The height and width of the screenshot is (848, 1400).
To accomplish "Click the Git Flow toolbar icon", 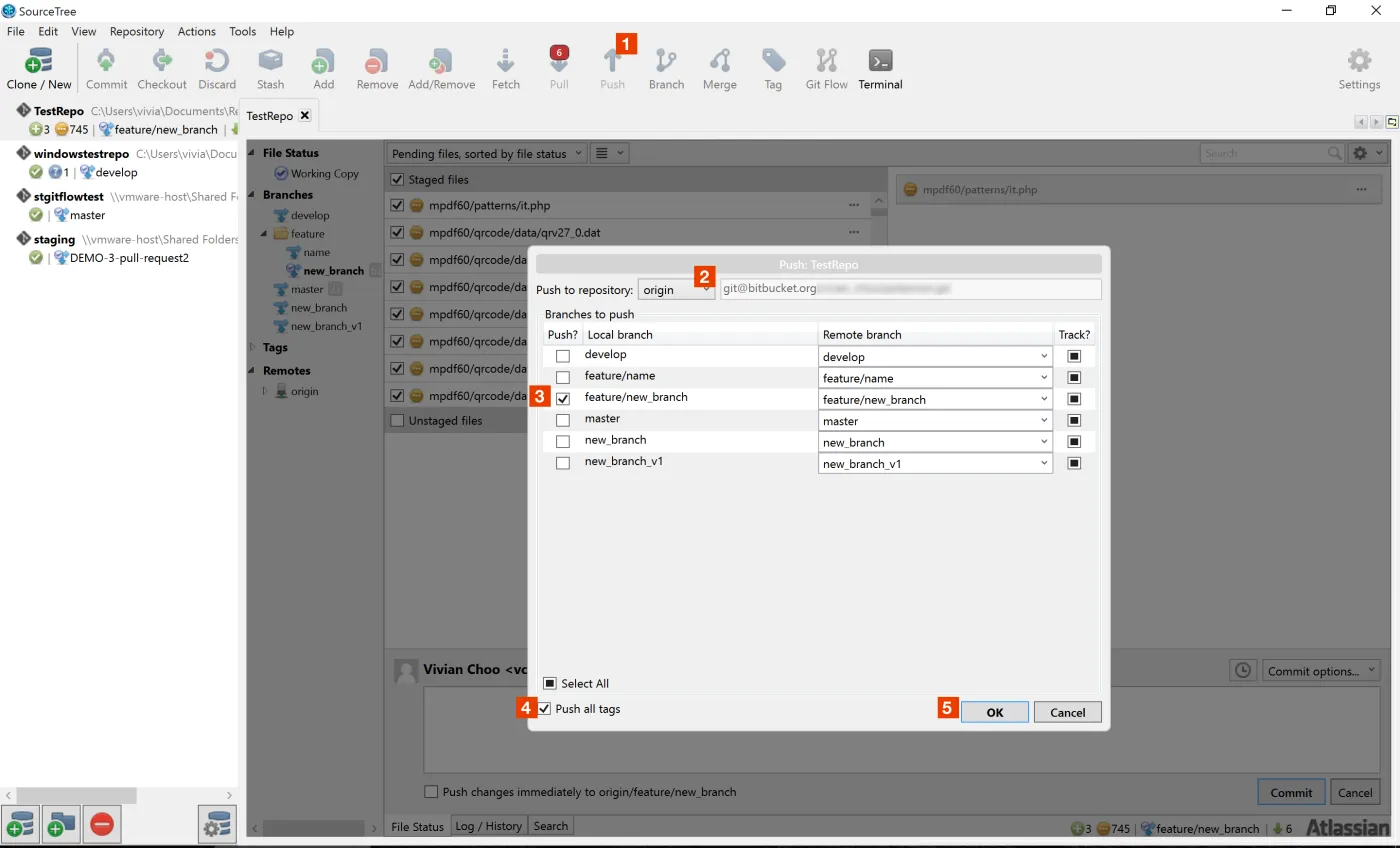I will (x=826, y=68).
